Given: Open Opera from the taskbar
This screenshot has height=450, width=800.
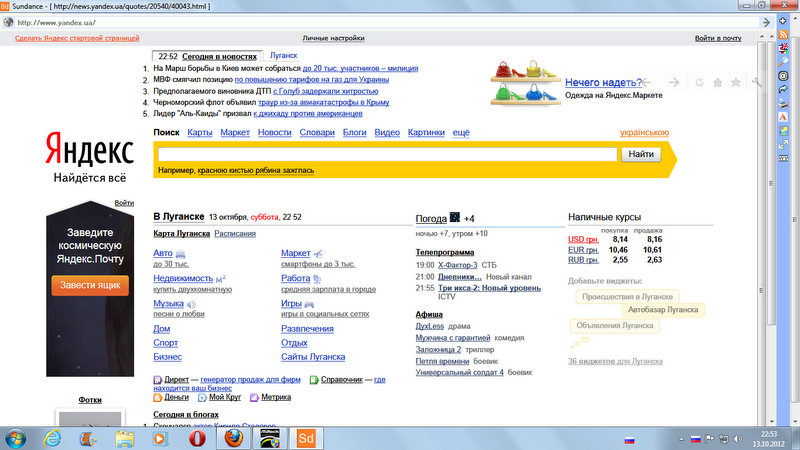Looking at the screenshot, I should point(197,438).
